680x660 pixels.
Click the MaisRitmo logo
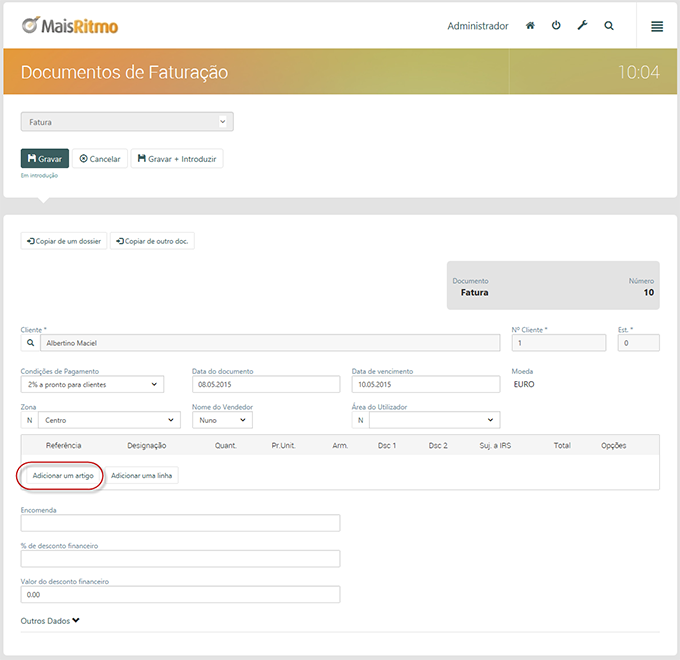coord(70,26)
